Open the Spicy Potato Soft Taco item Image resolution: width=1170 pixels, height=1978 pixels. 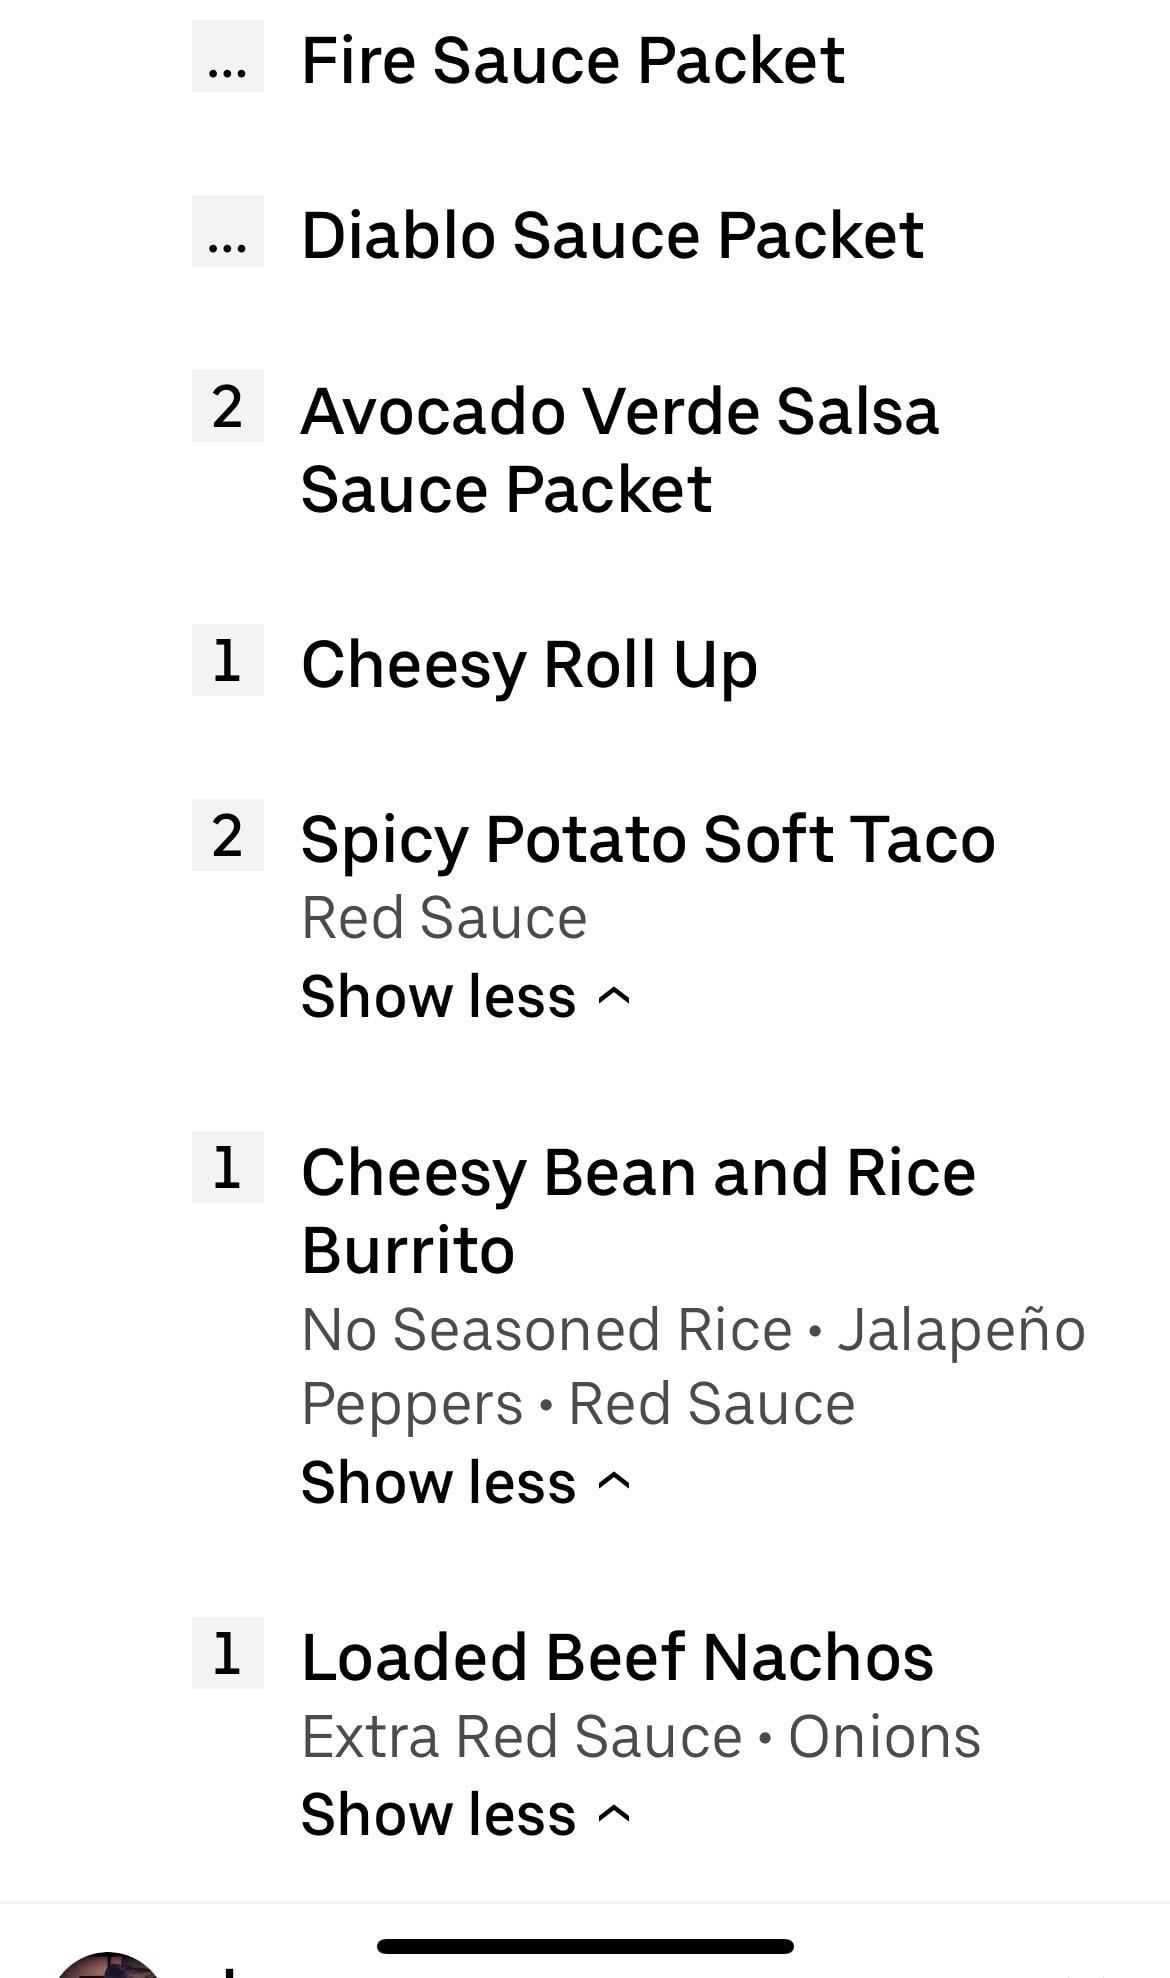tap(648, 839)
